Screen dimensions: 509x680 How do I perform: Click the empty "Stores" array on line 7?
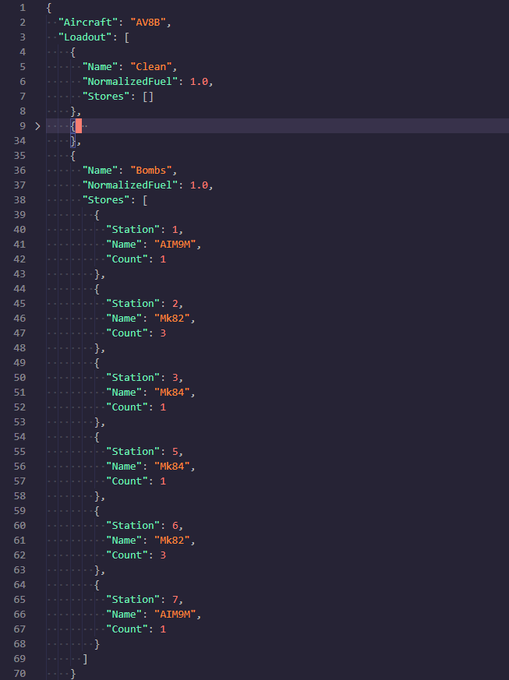(148, 96)
